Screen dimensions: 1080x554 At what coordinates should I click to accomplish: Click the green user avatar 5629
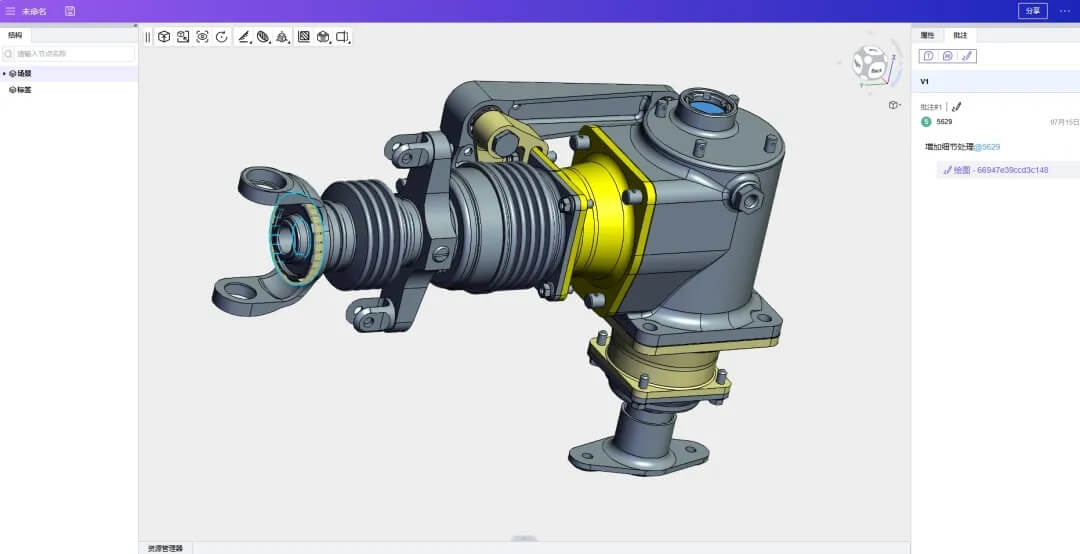[926, 122]
